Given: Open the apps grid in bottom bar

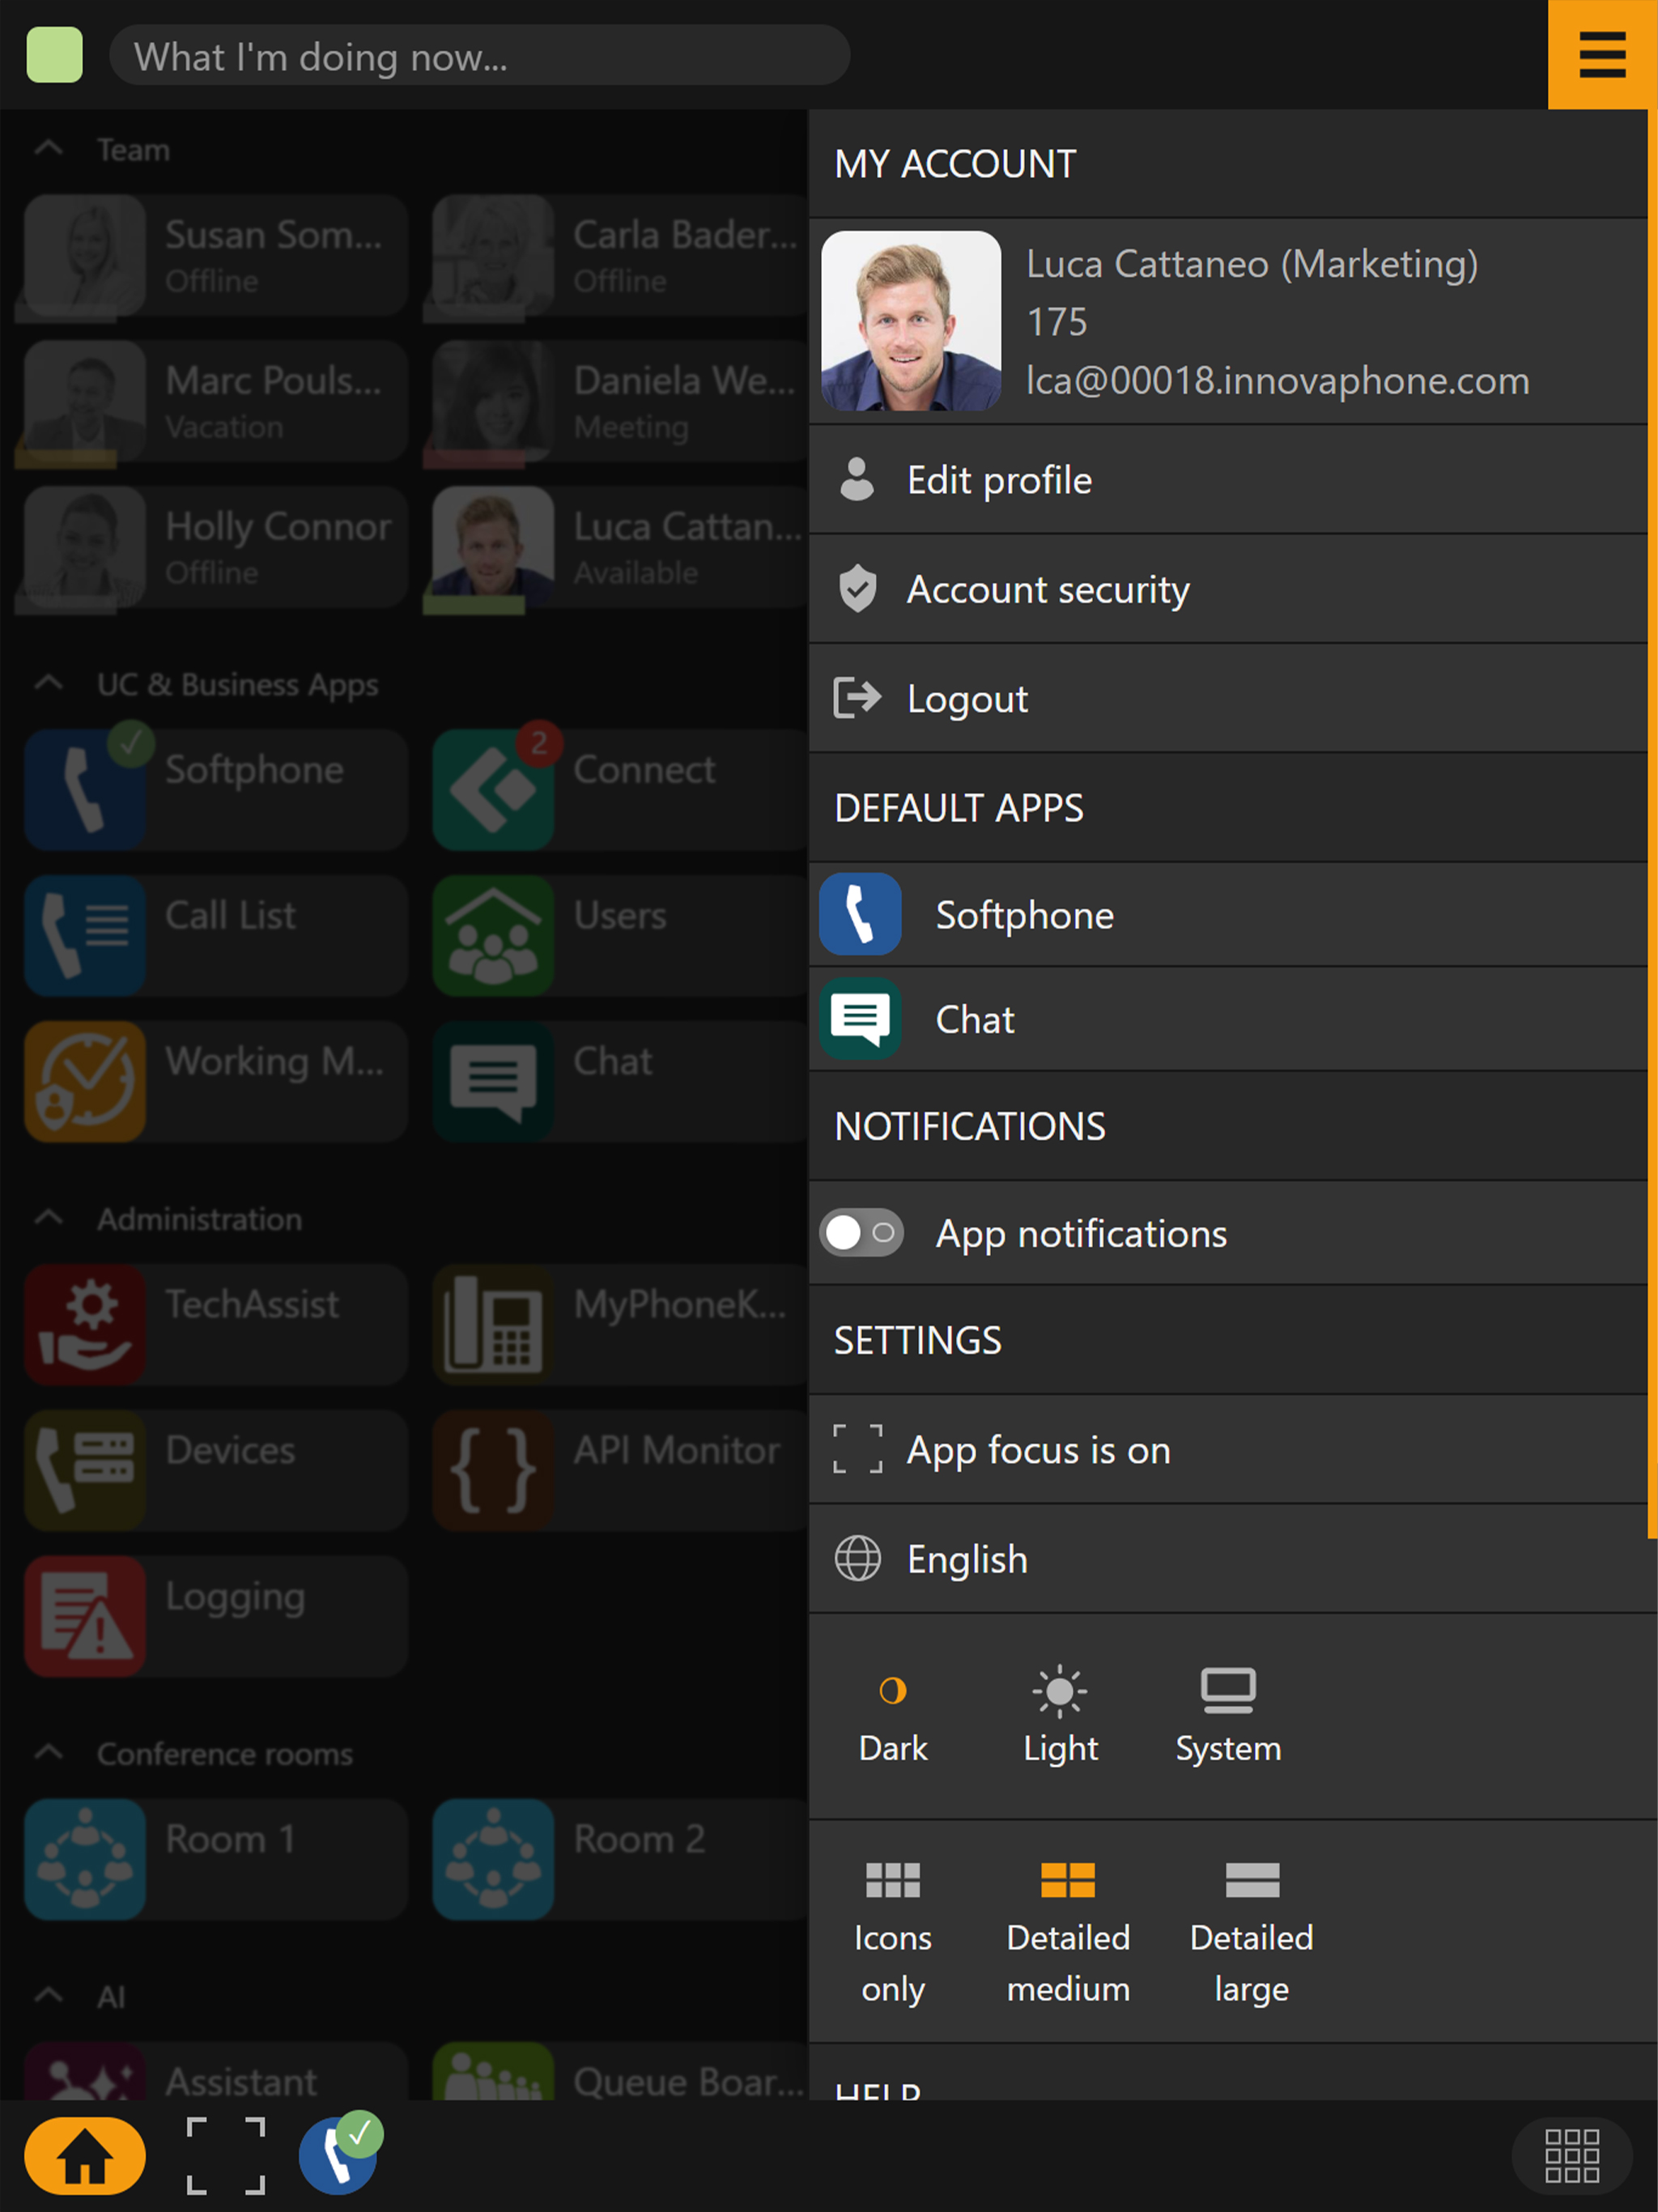Looking at the screenshot, I should coord(1572,2156).
